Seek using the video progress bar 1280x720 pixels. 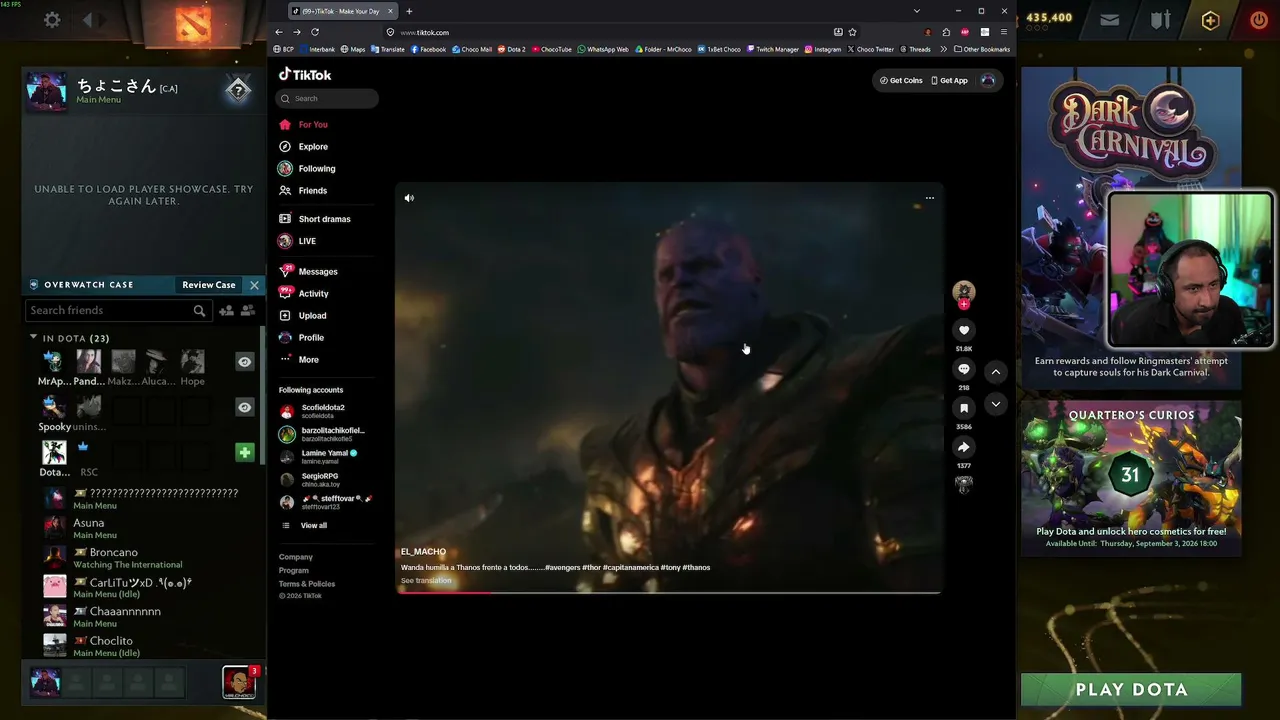pos(669,592)
